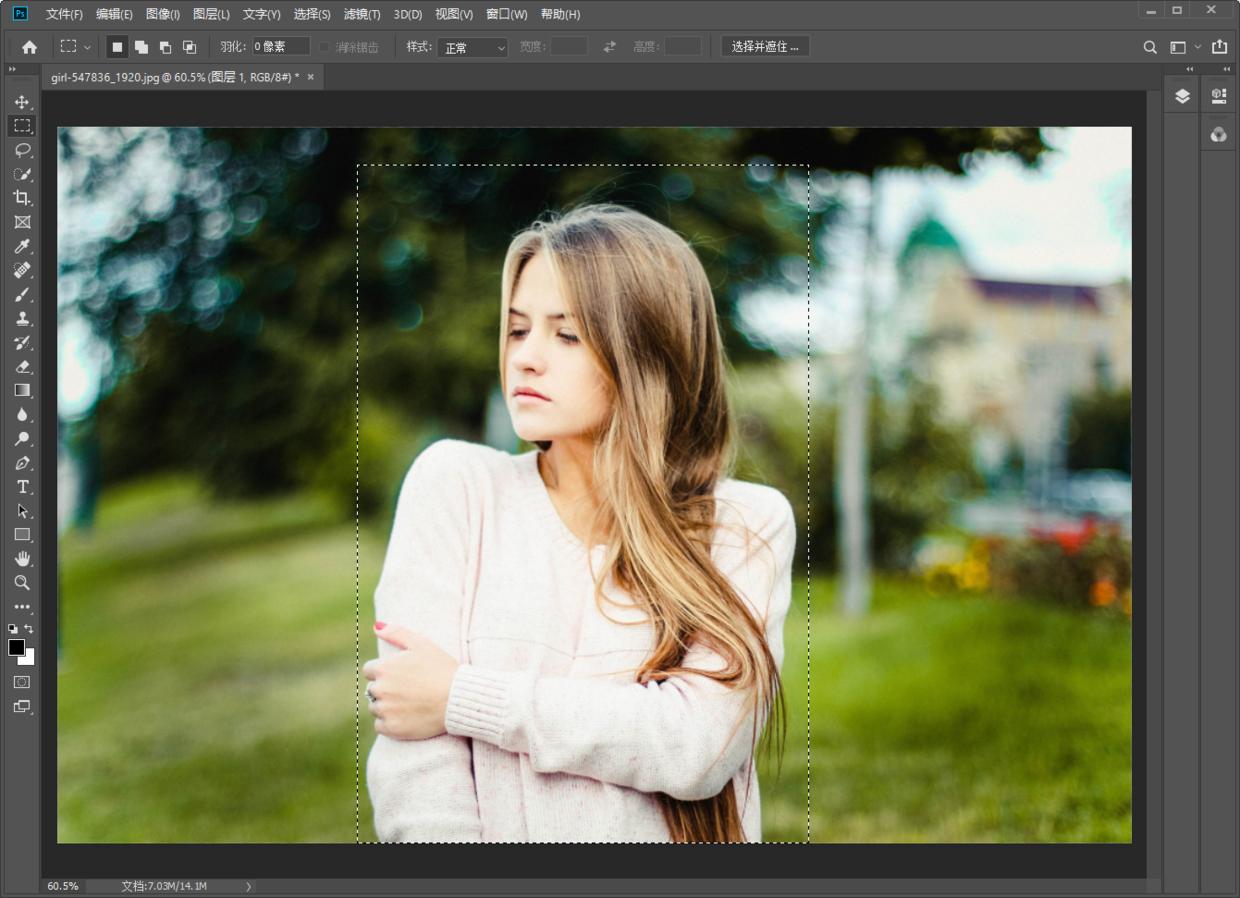
Task: Select the Lasso tool
Action: [x=22, y=150]
